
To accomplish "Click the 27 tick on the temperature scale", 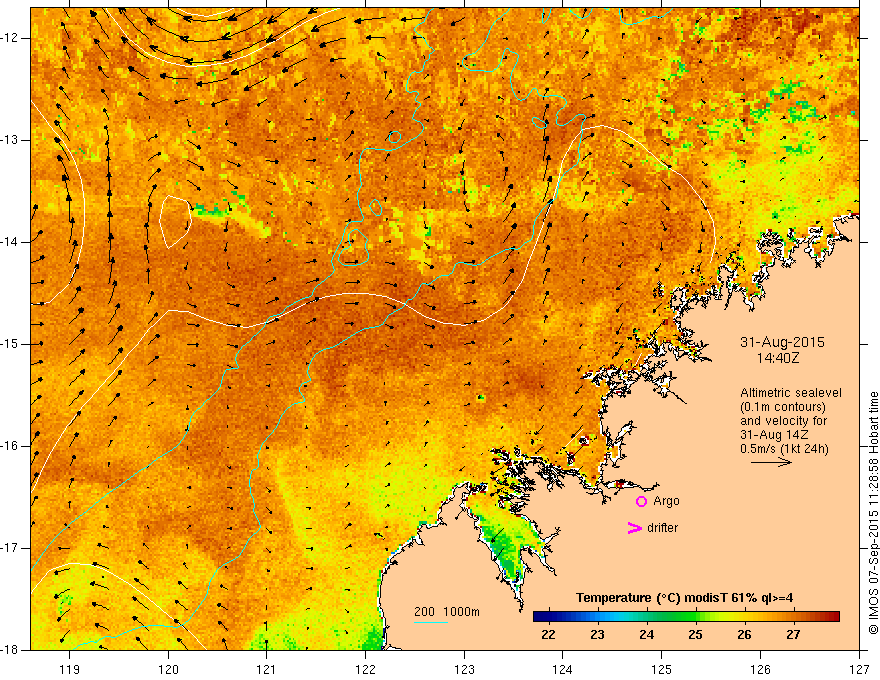I will 793,635.
